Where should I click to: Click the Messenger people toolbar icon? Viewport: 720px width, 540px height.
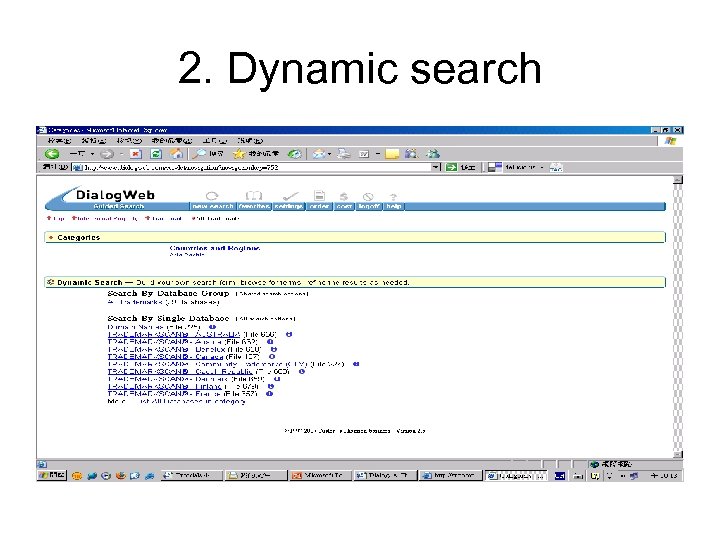click(x=433, y=154)
